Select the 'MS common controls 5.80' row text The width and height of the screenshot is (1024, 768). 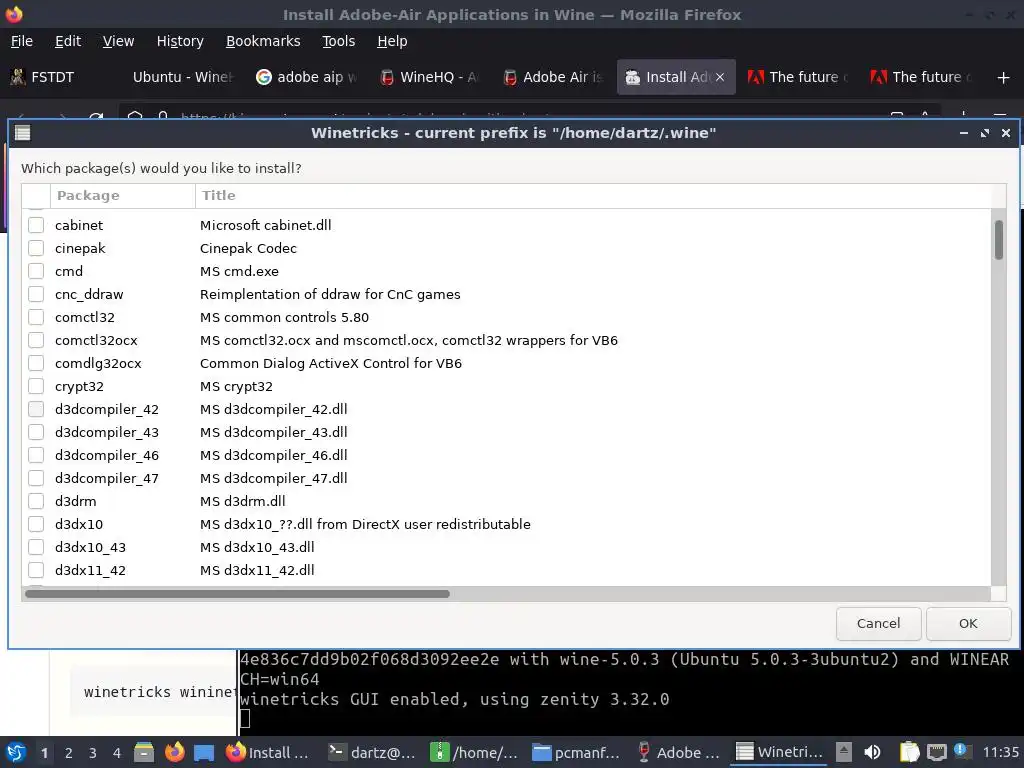point(284,317)
